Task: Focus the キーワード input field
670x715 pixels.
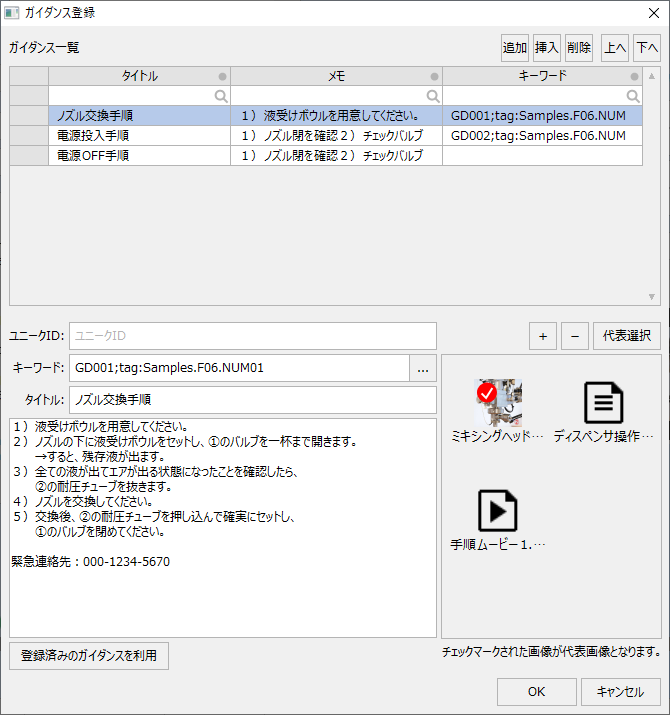Action: coord(239,368)
